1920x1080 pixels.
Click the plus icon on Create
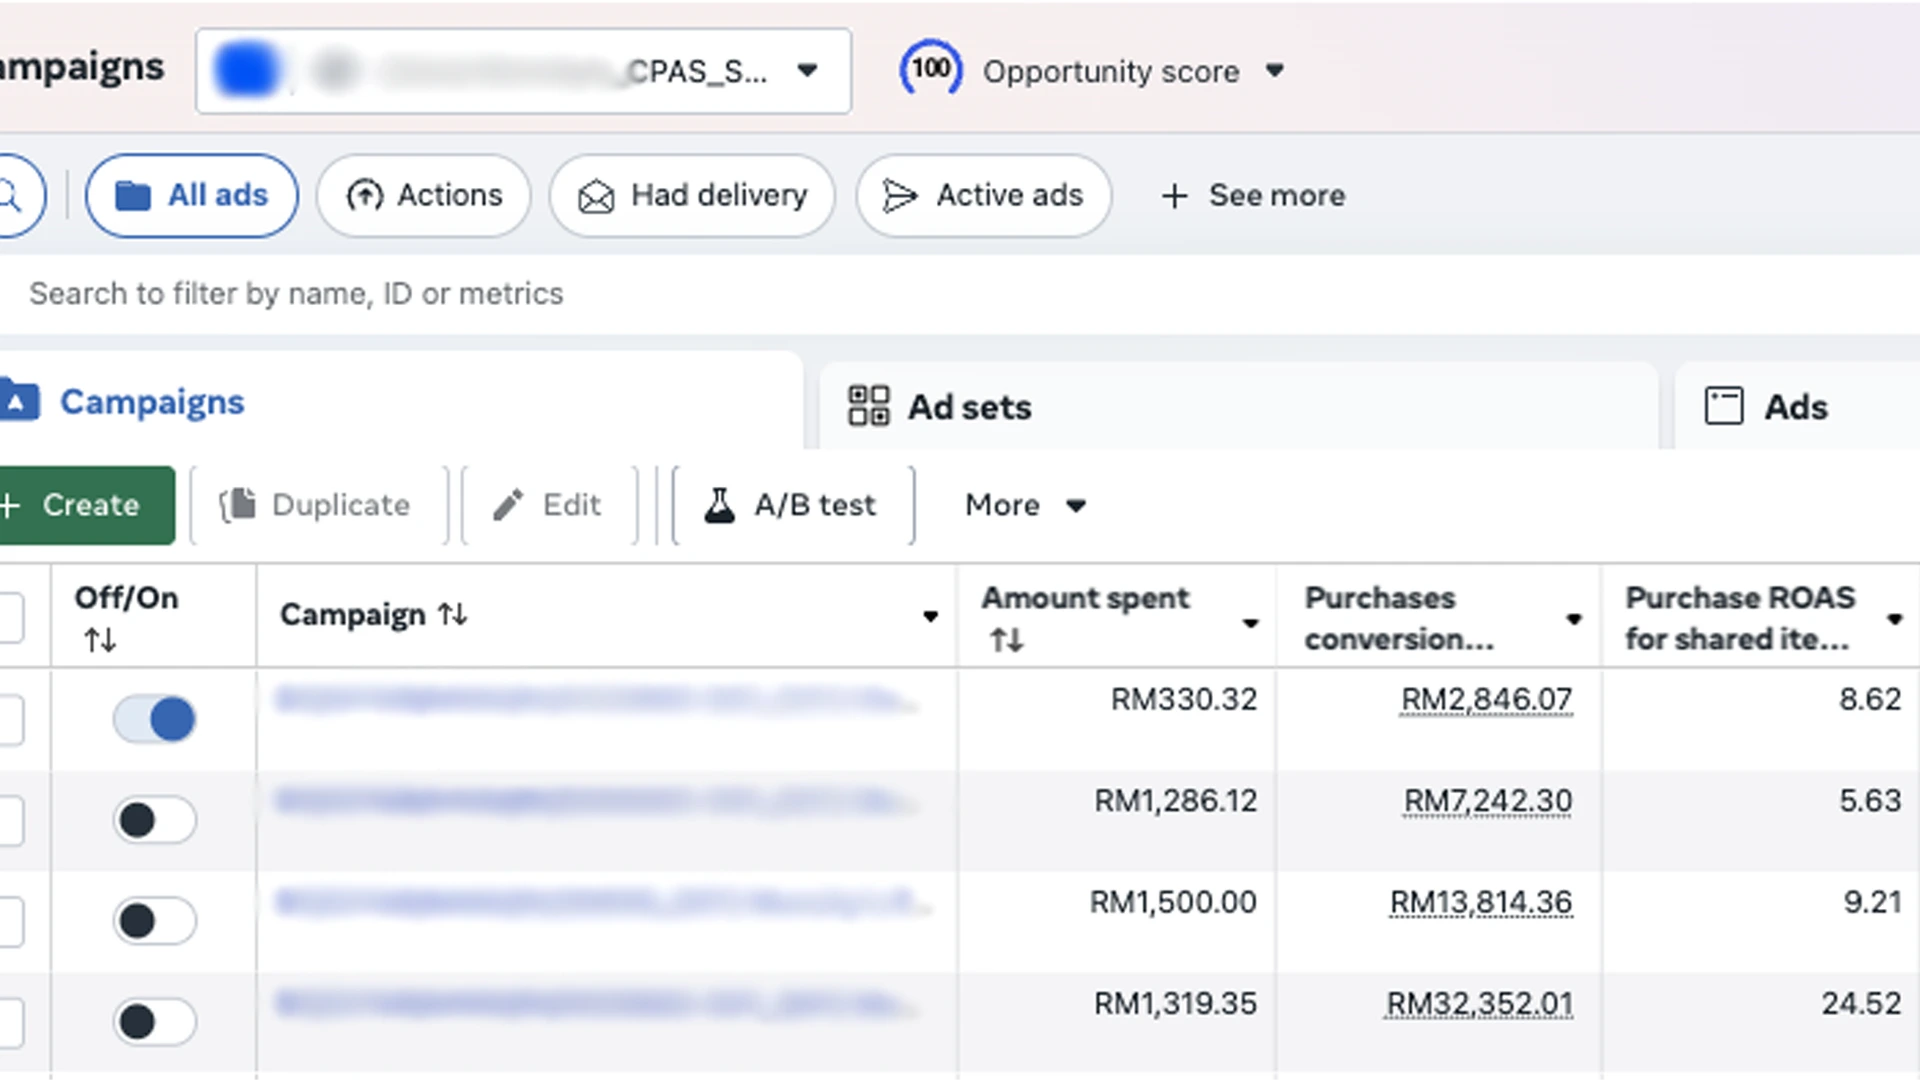[x=10, y=505]
